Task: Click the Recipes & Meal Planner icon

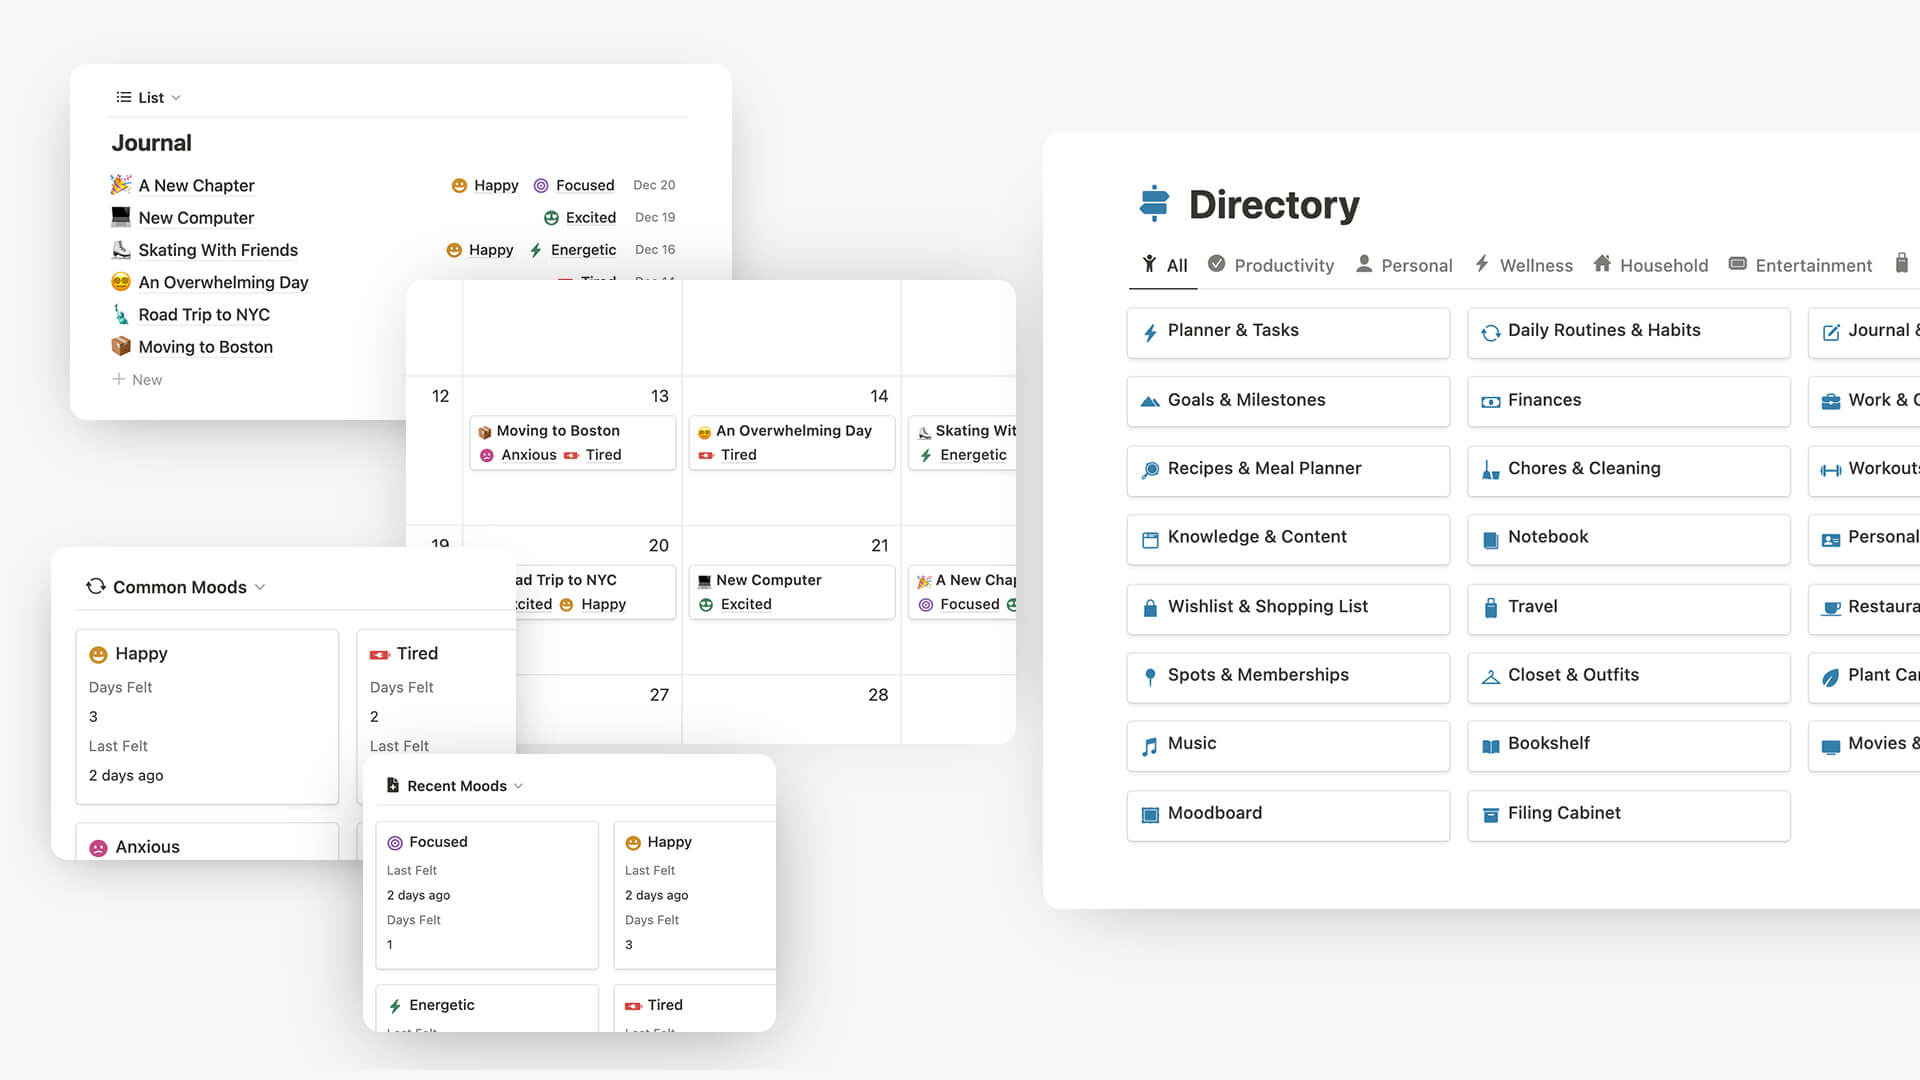Action: pyautogui.click(x=1150, y=468)
